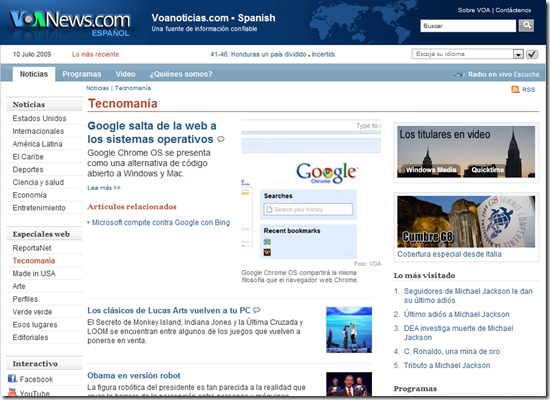Open C. Ronaldo, una mina de oro

(x=452, y=352)
